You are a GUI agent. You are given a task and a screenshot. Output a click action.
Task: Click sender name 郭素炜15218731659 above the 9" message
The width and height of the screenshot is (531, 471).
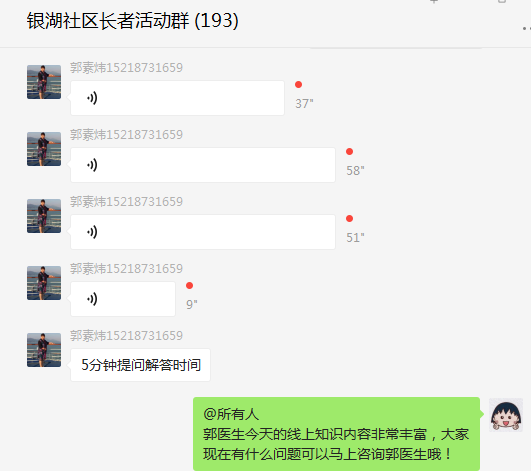(x=126, y=269)
